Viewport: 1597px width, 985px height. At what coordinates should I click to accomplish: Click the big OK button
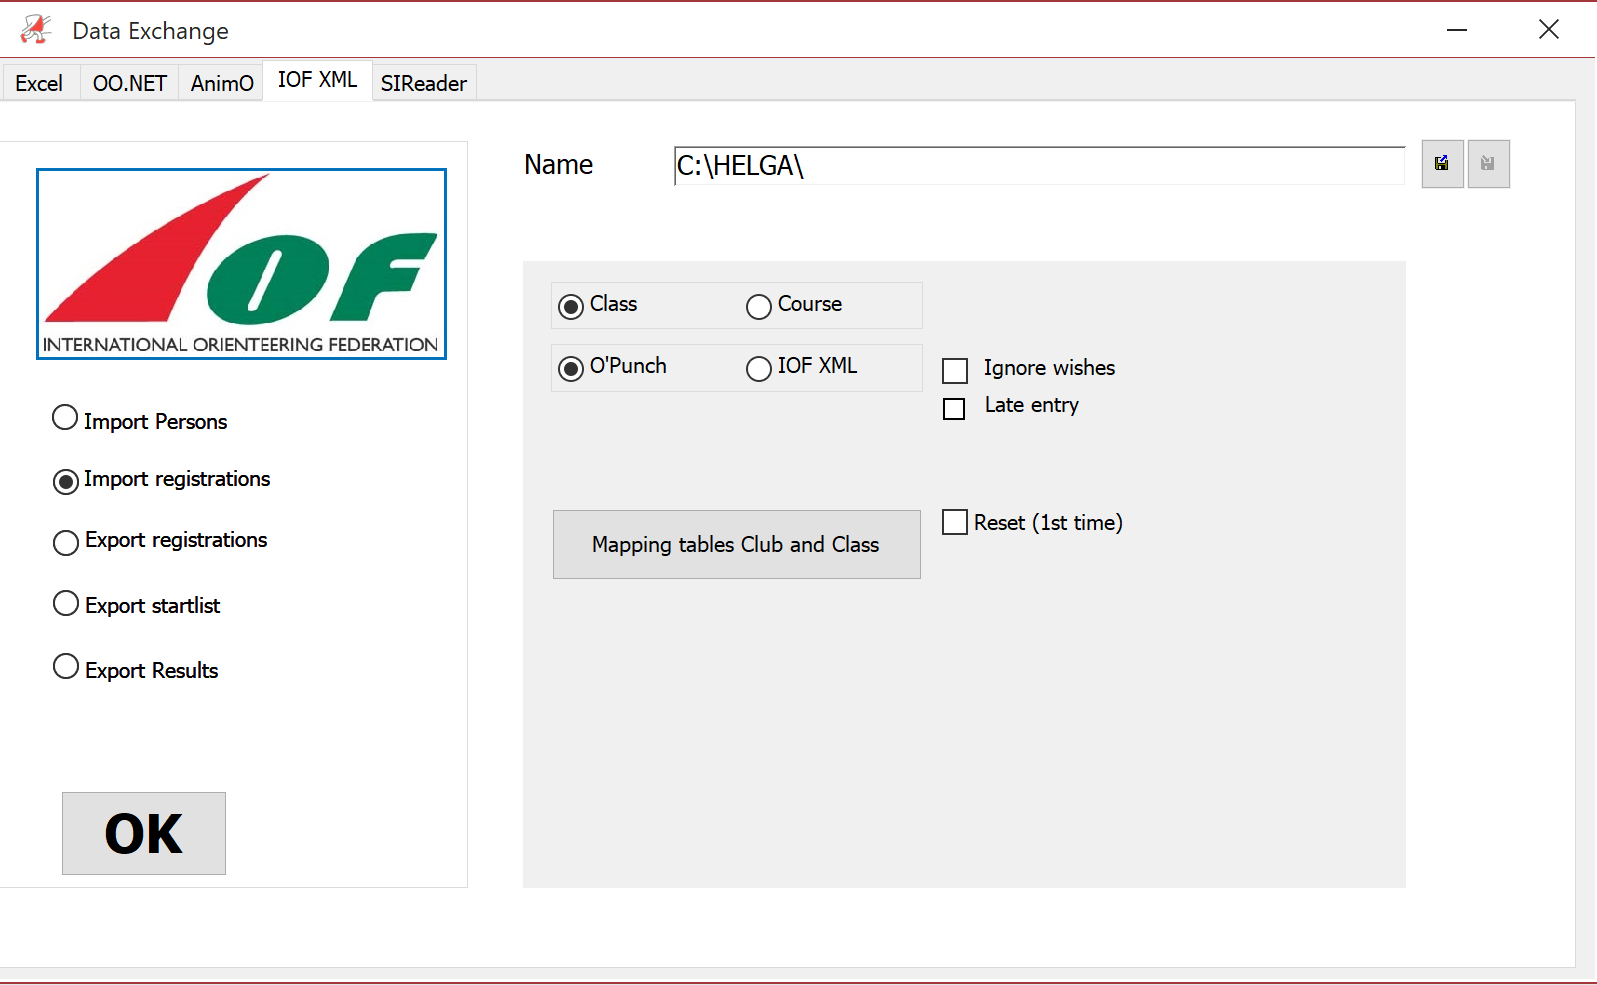[x=144, y=833]
